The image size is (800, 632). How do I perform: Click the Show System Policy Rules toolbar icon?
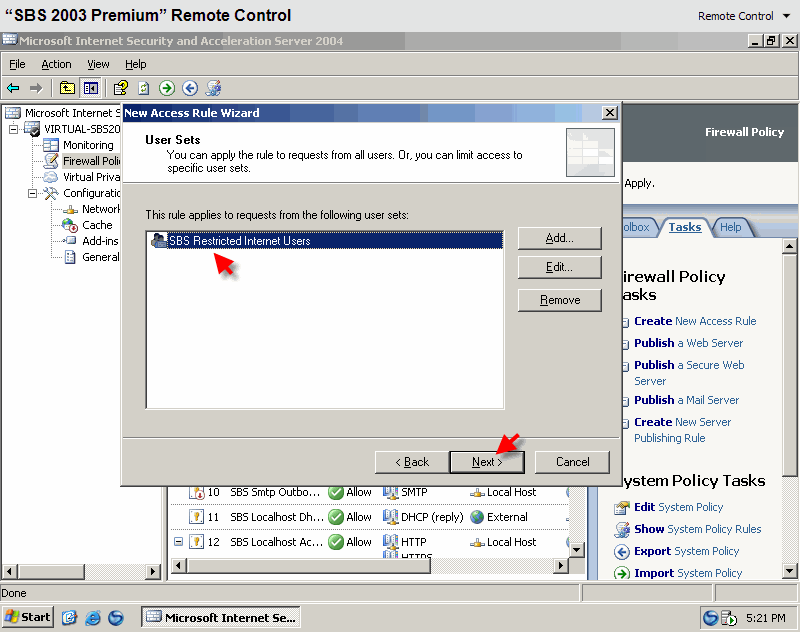coord(213,88)
